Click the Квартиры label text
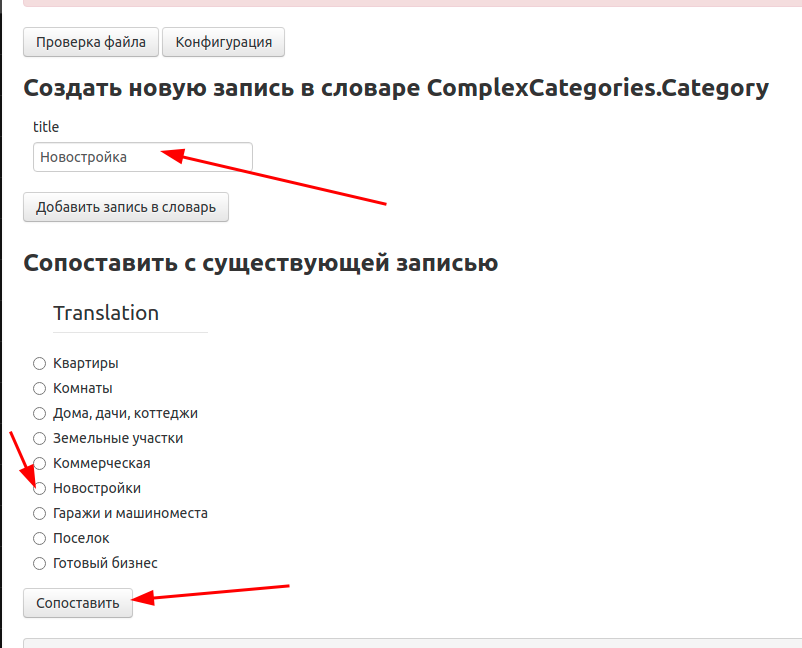This screenshot has height=648, width=802. click(x=86, y=363)
